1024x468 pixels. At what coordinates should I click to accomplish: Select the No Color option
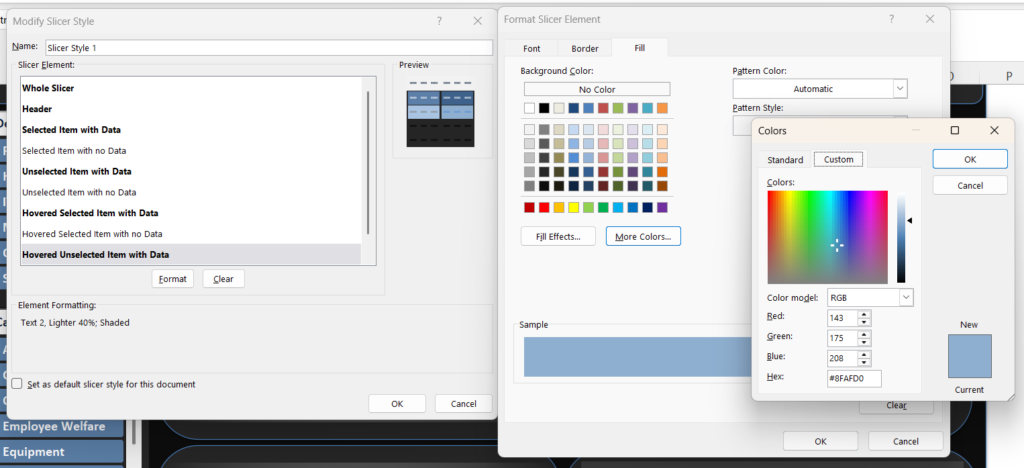(597, 89)
